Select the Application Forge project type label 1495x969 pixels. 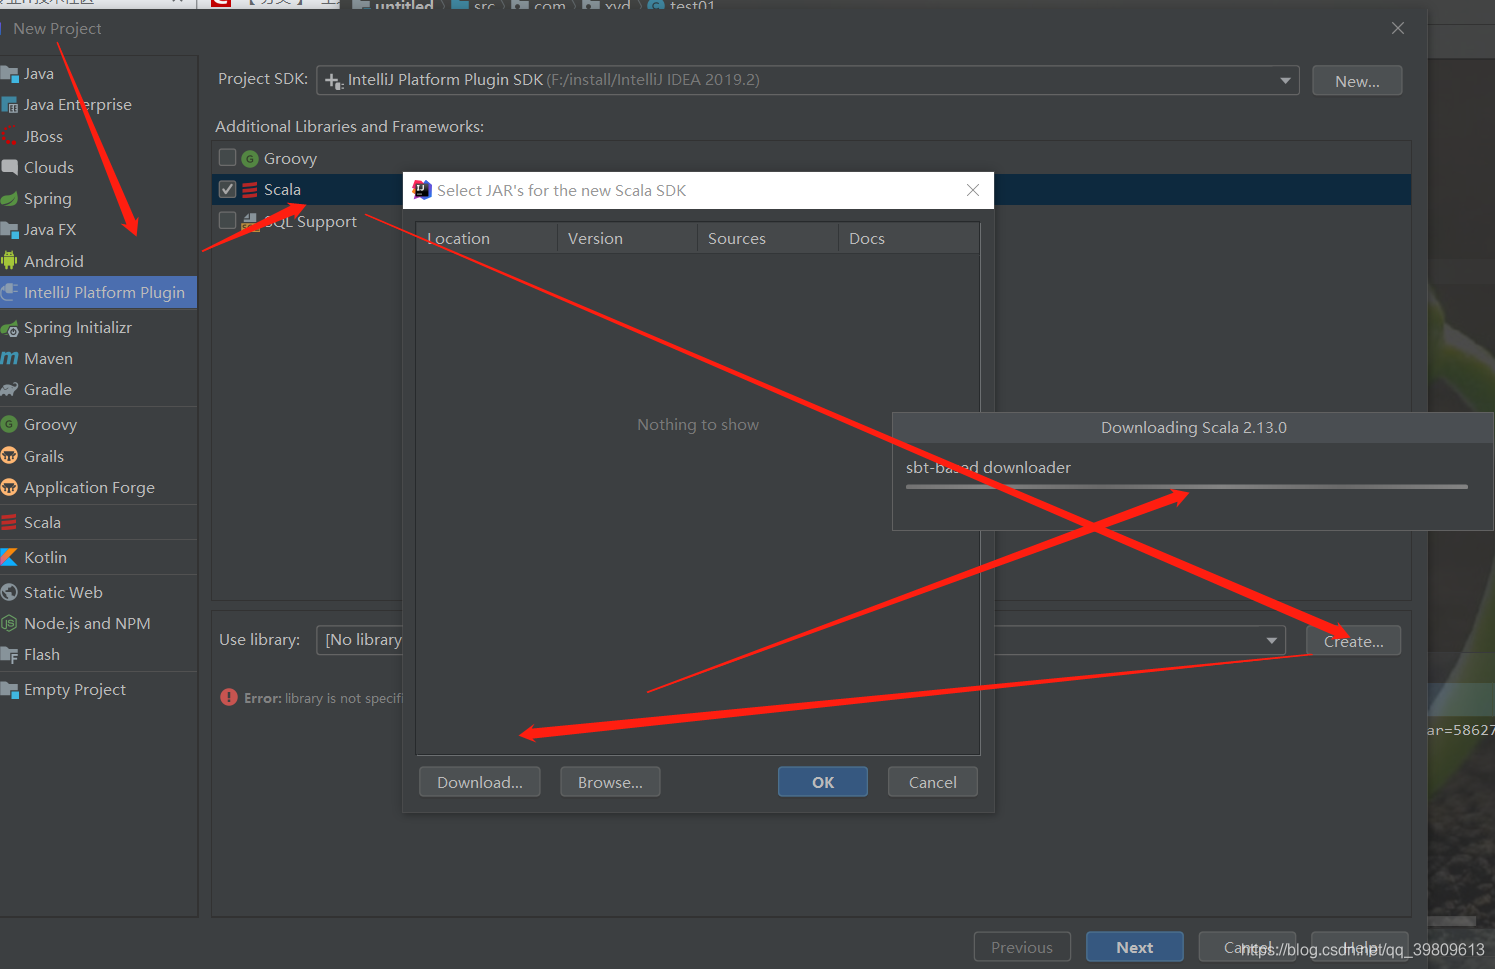89,487
